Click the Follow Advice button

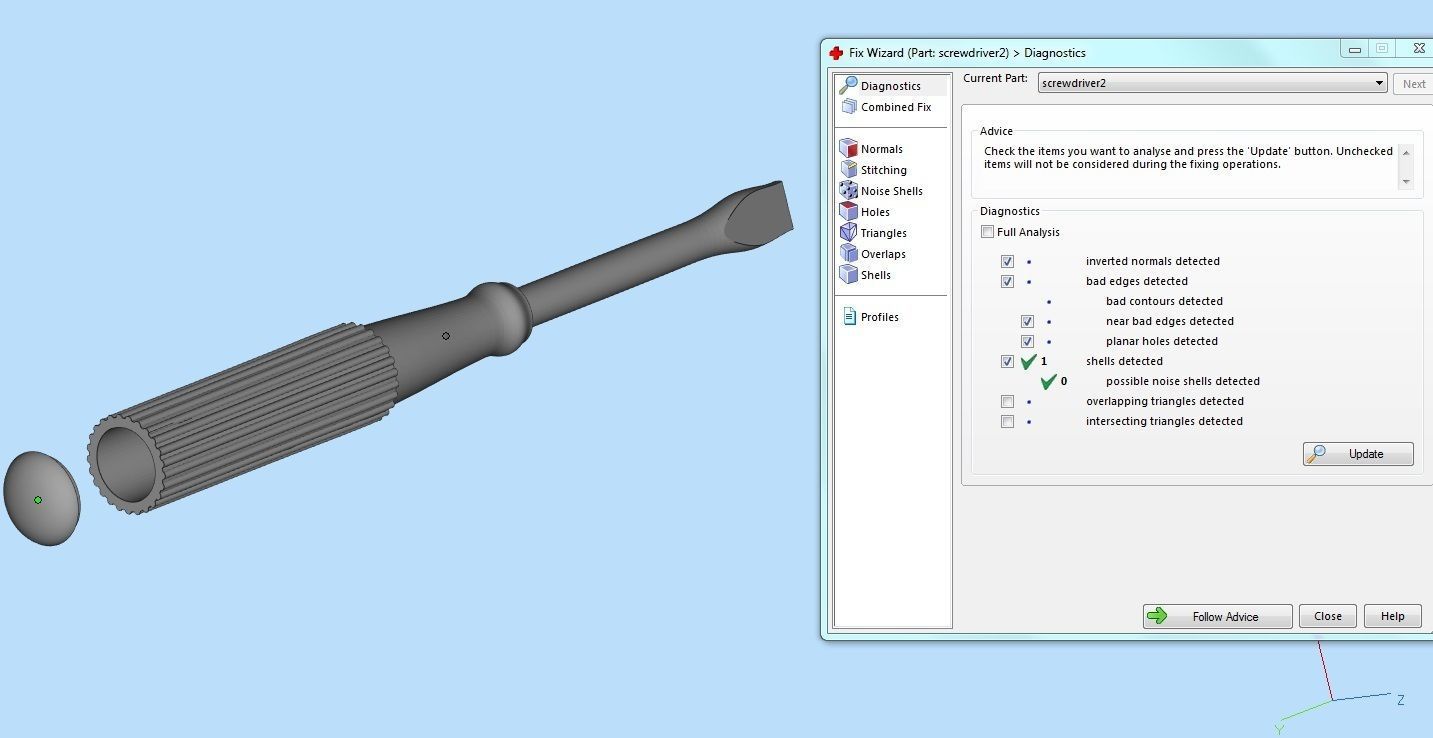coord(1217,616)
